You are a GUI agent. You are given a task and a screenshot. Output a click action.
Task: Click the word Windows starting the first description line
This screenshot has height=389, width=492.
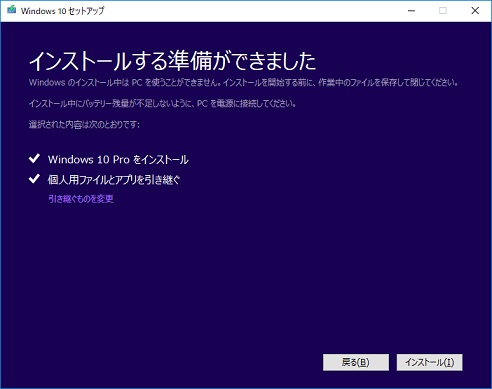[47, 82]
